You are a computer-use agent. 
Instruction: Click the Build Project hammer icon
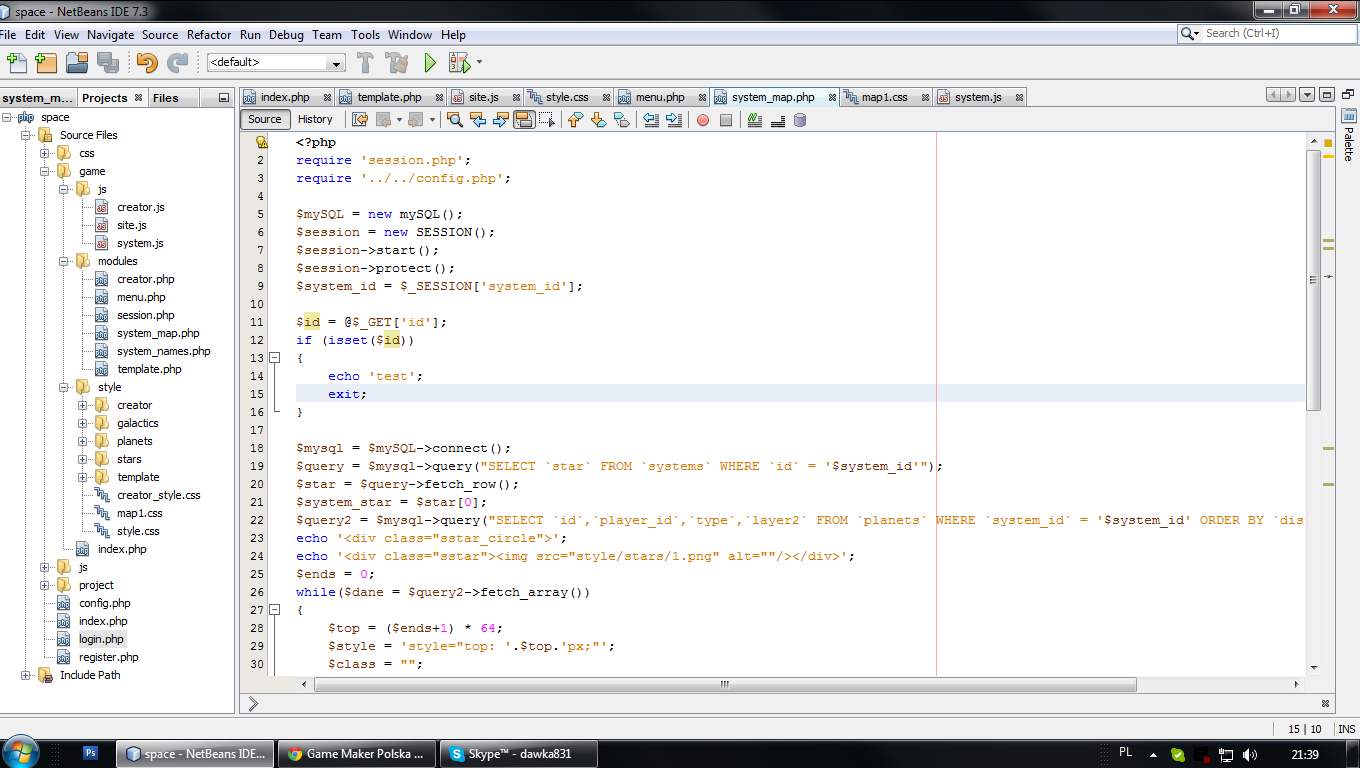point(365,63)
